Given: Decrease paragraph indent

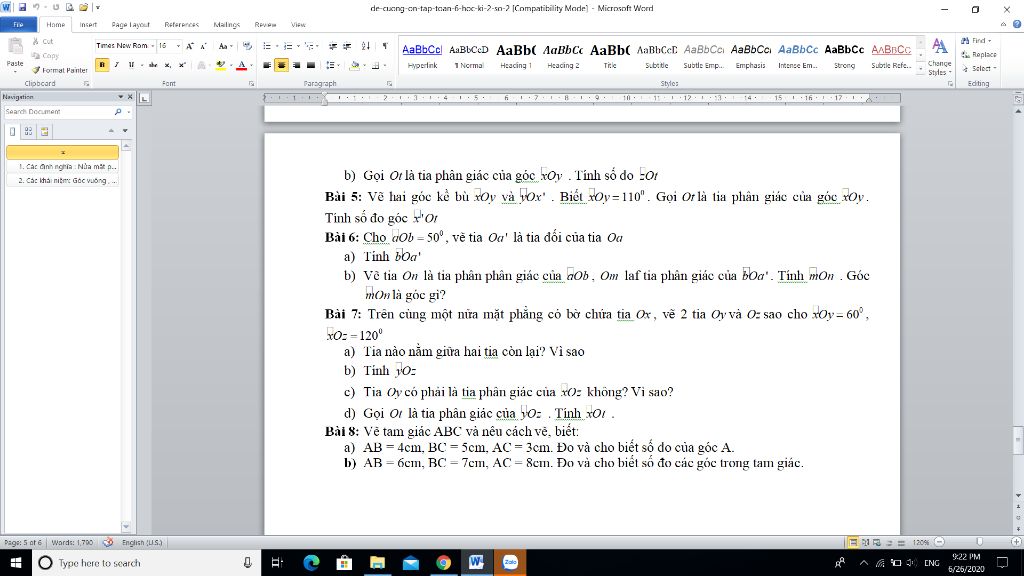Looking at the screenshot, I should pyautogui.click(x=333, y=46).
